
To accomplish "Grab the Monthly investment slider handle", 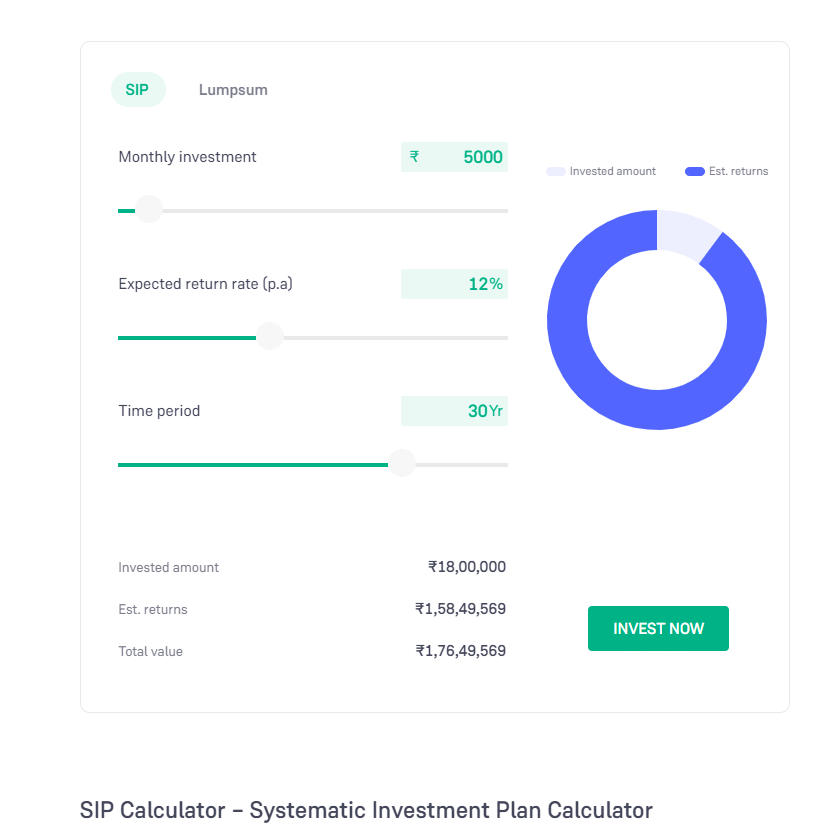I will 149,210.
